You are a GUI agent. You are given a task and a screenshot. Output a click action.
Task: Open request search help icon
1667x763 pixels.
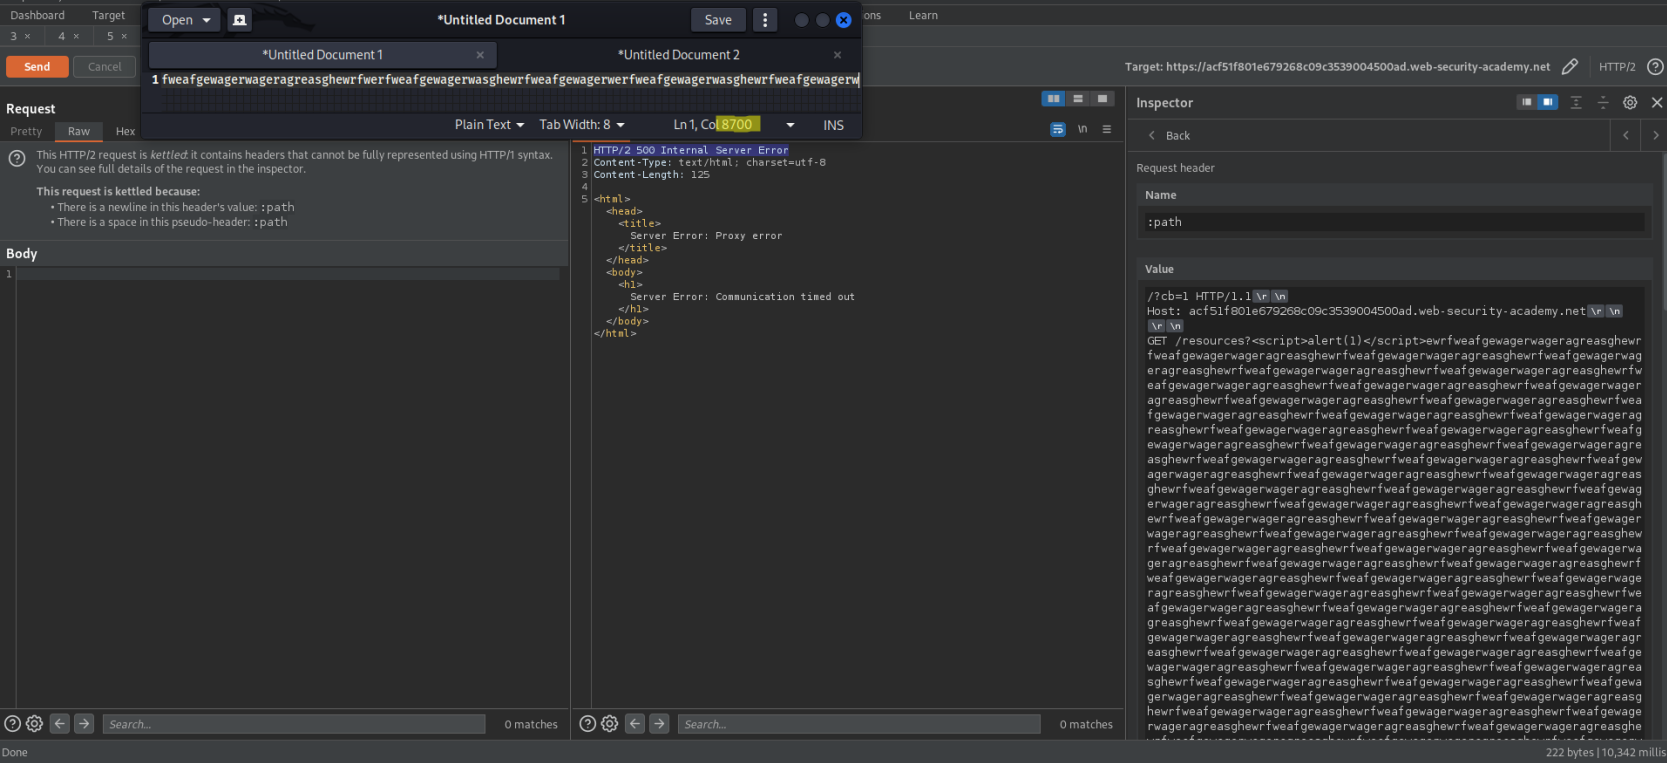(x=12, y=724)
